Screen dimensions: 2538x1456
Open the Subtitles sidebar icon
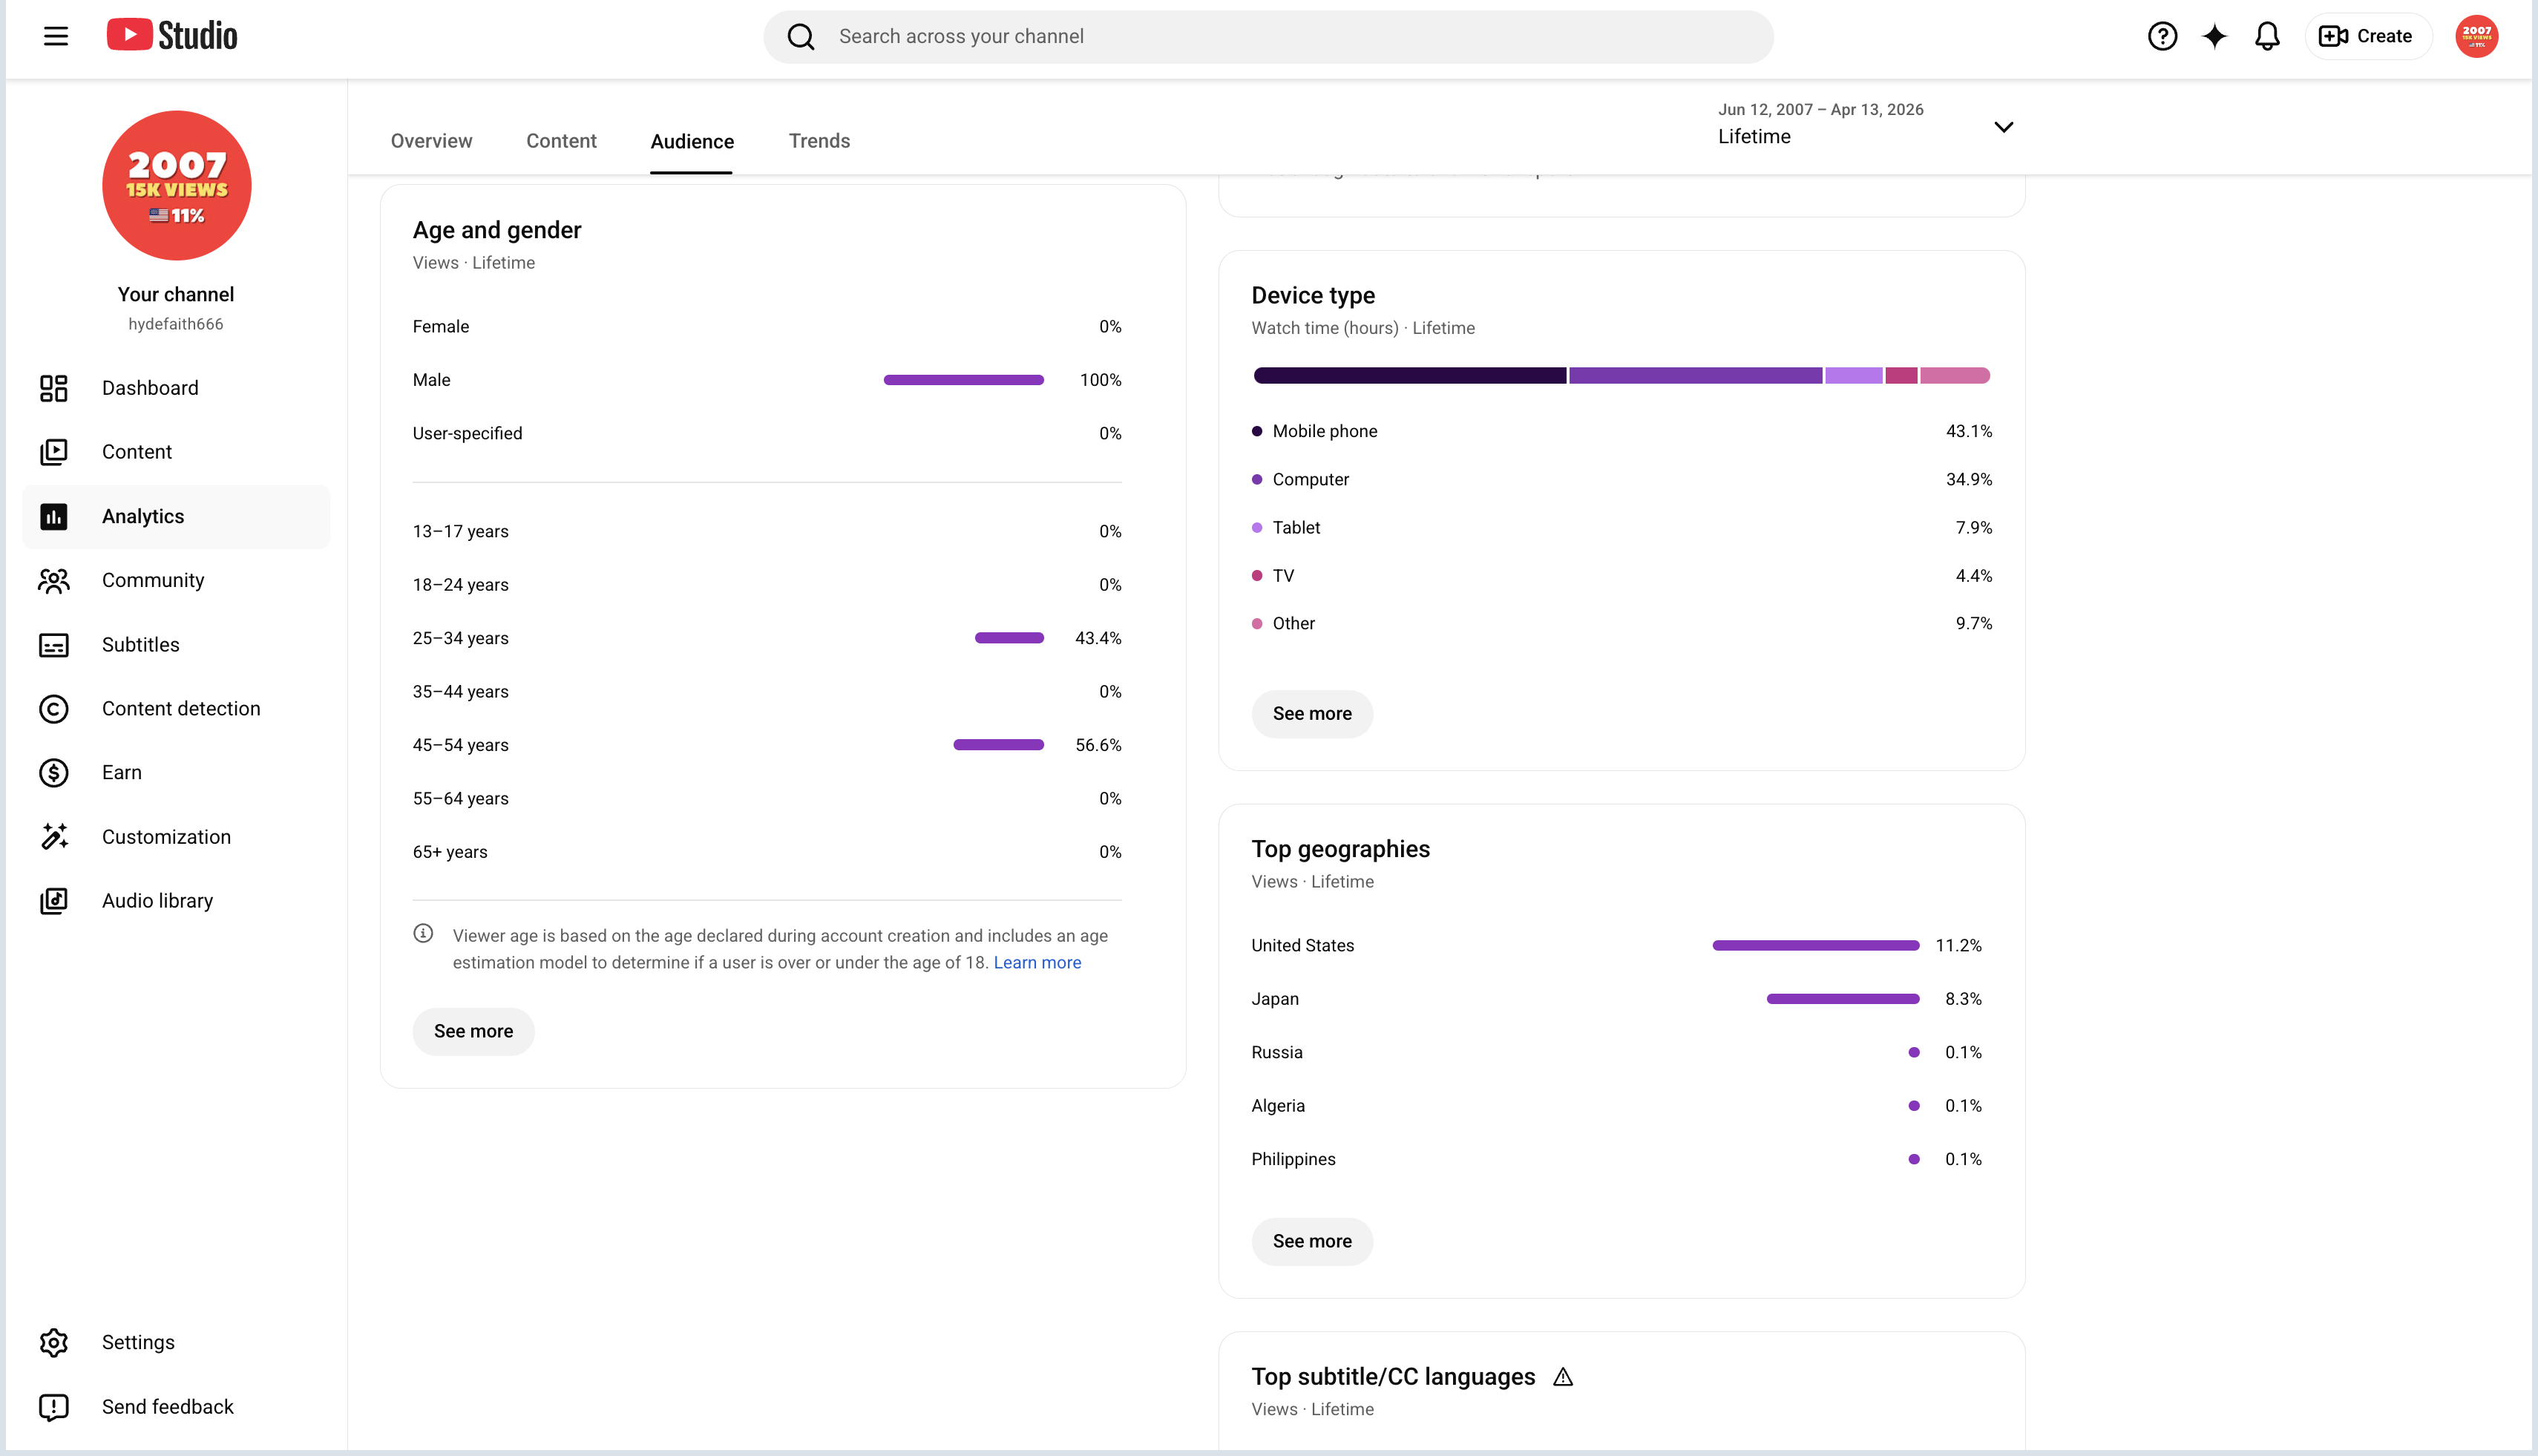(x=54, y=645)
